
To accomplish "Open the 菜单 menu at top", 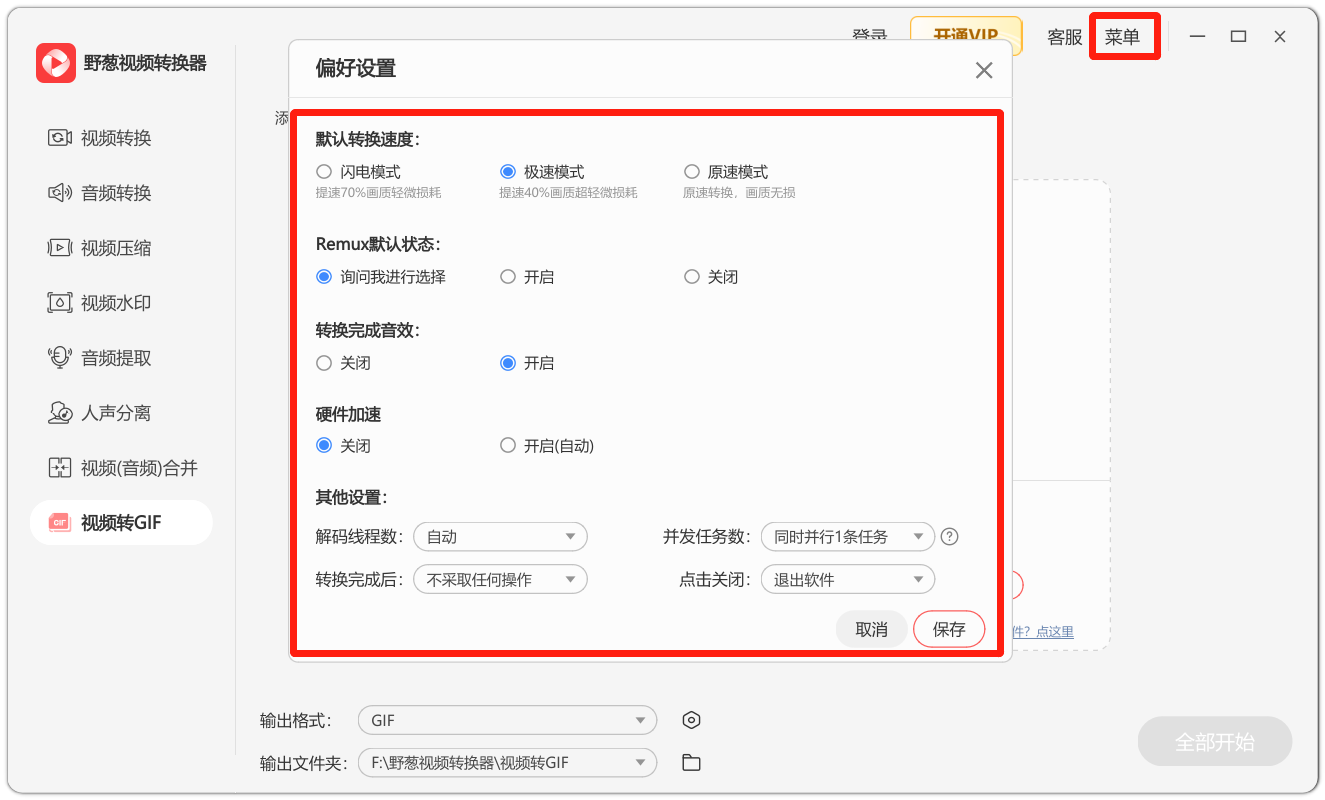I will 1122,37.
